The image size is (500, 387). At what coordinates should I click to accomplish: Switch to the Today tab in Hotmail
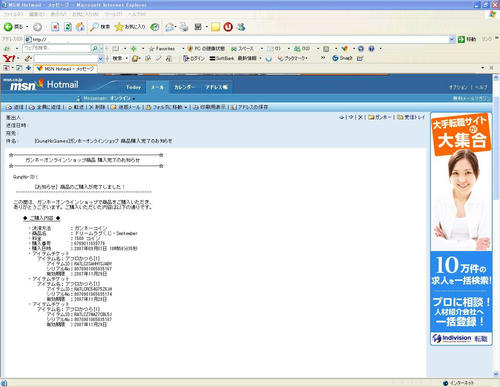[133, 87]
